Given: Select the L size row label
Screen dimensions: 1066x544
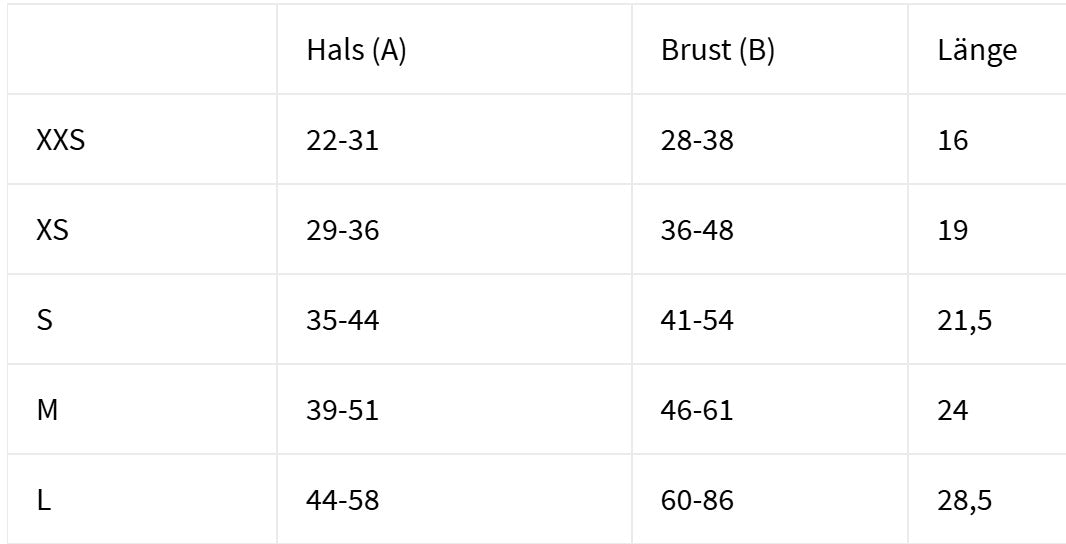Looking at the screenshot, I should (x=43, y=501).
